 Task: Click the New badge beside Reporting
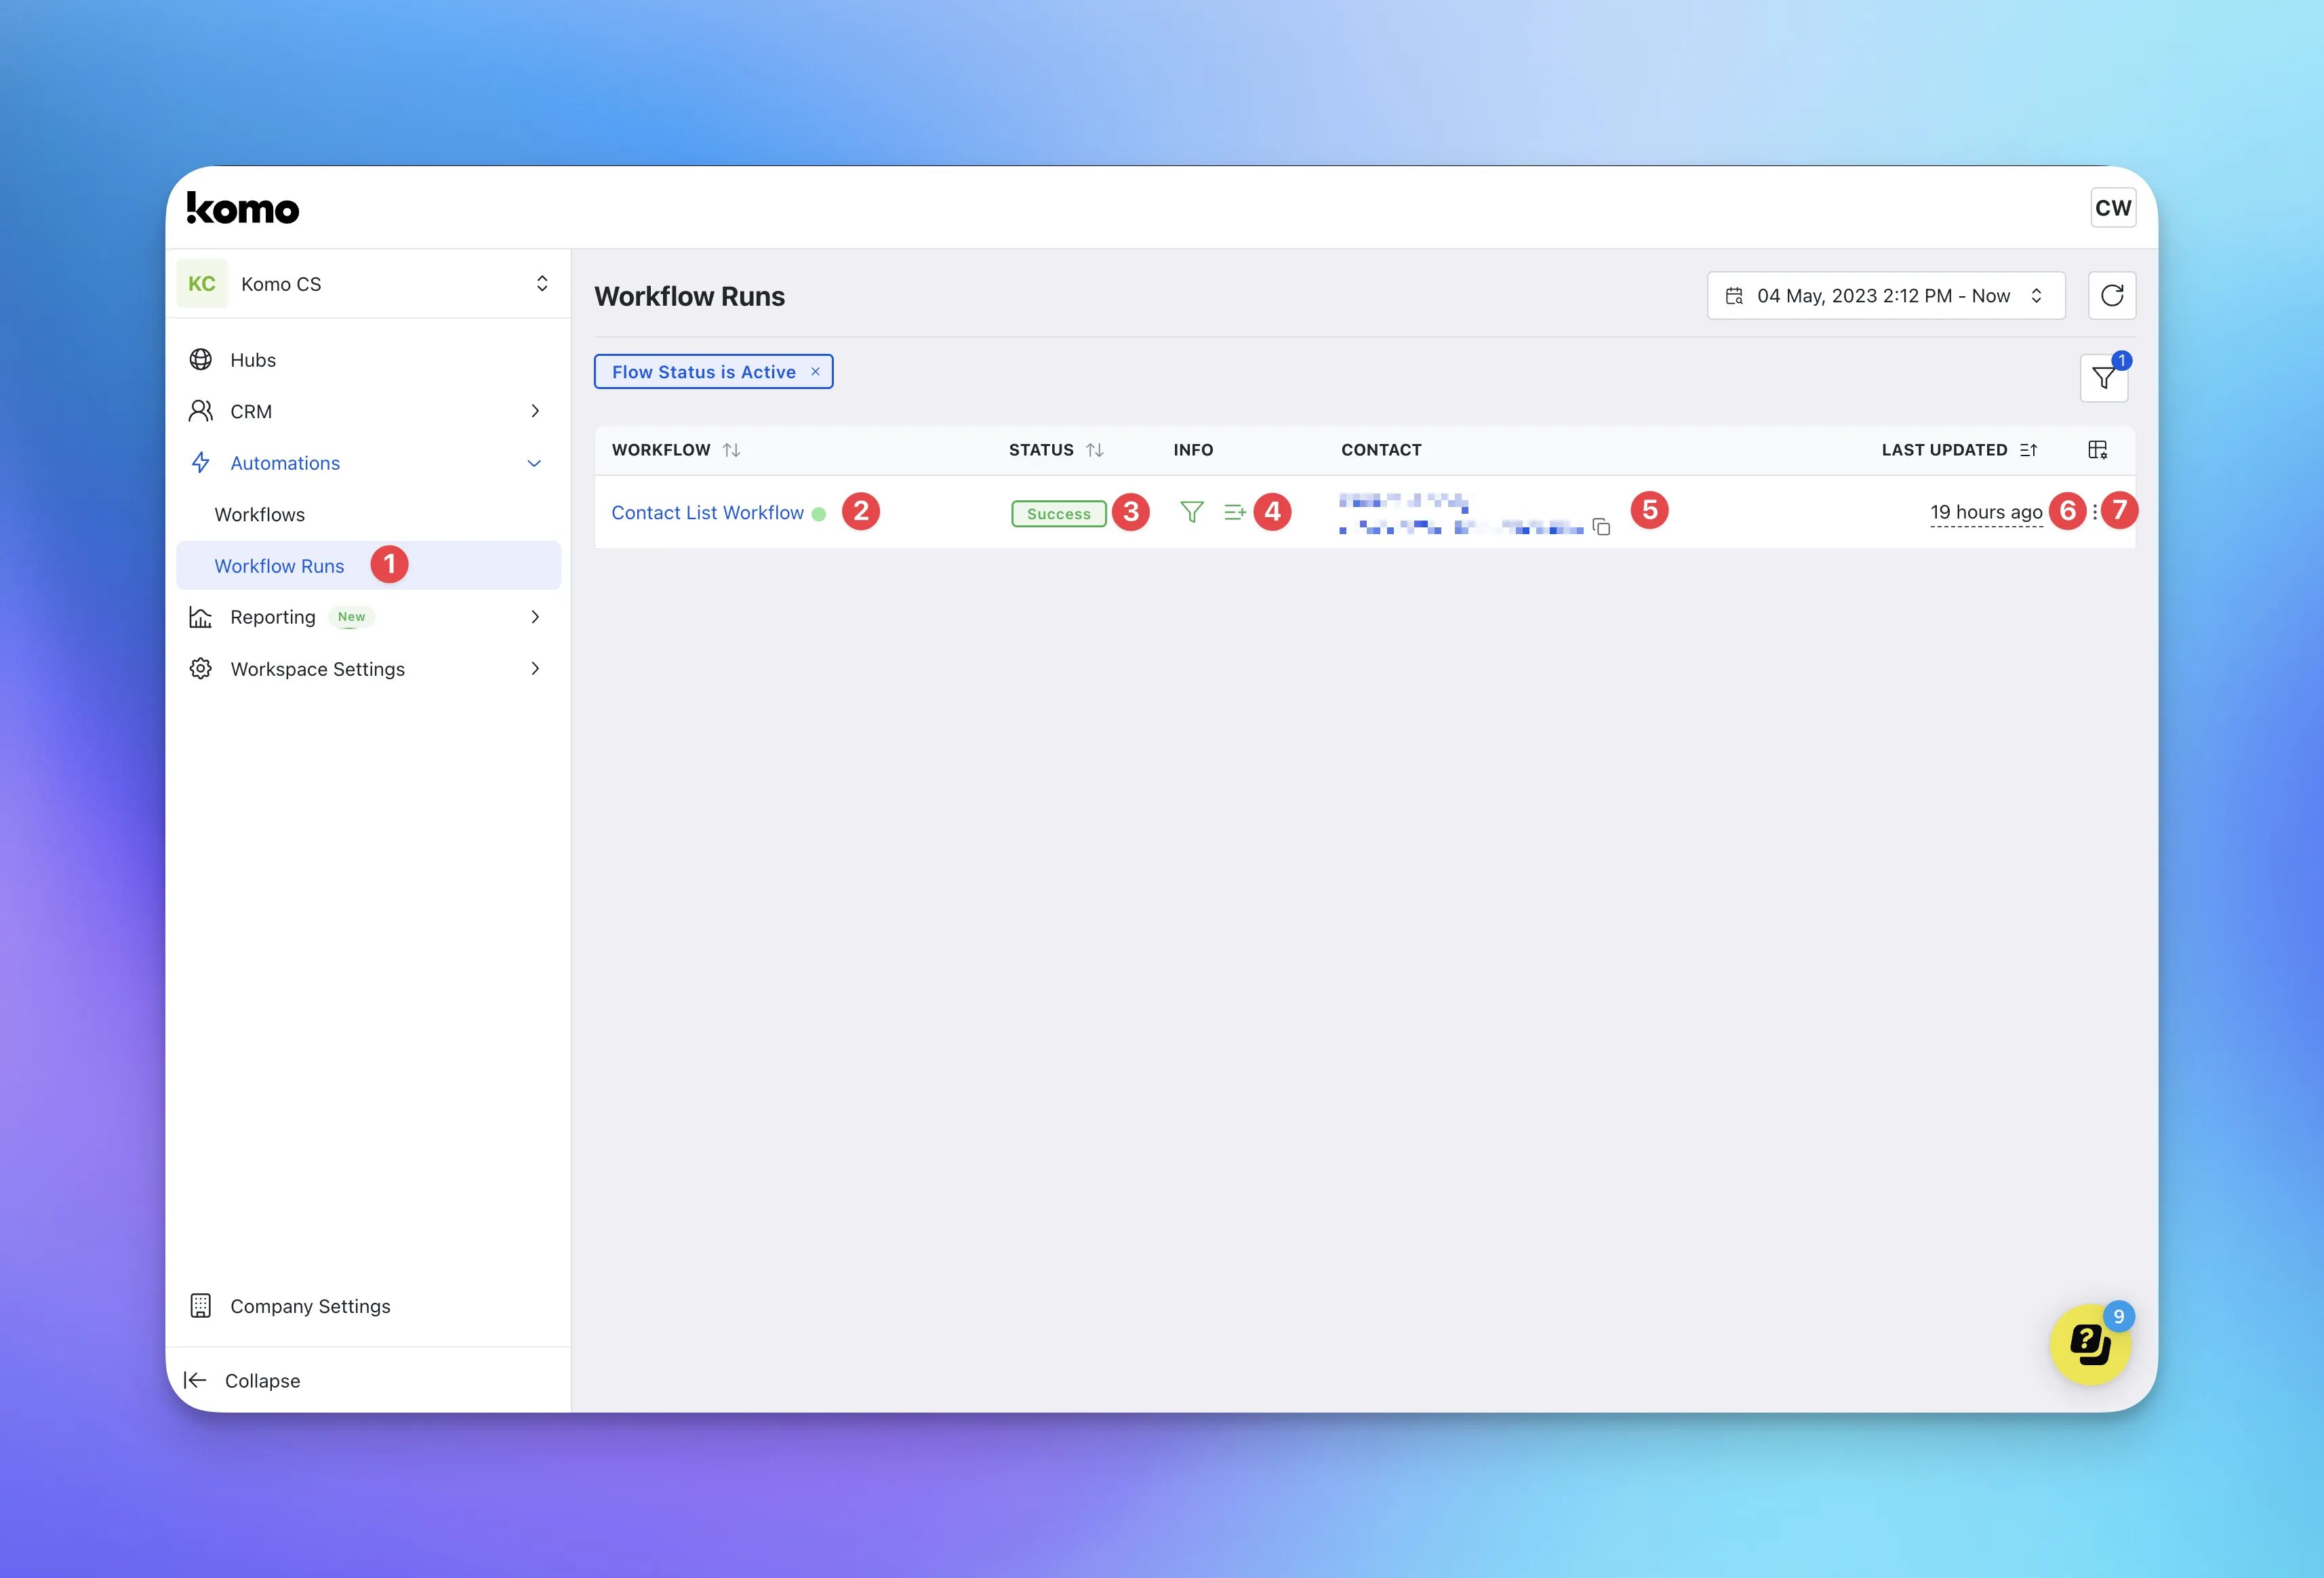point(351,617)
